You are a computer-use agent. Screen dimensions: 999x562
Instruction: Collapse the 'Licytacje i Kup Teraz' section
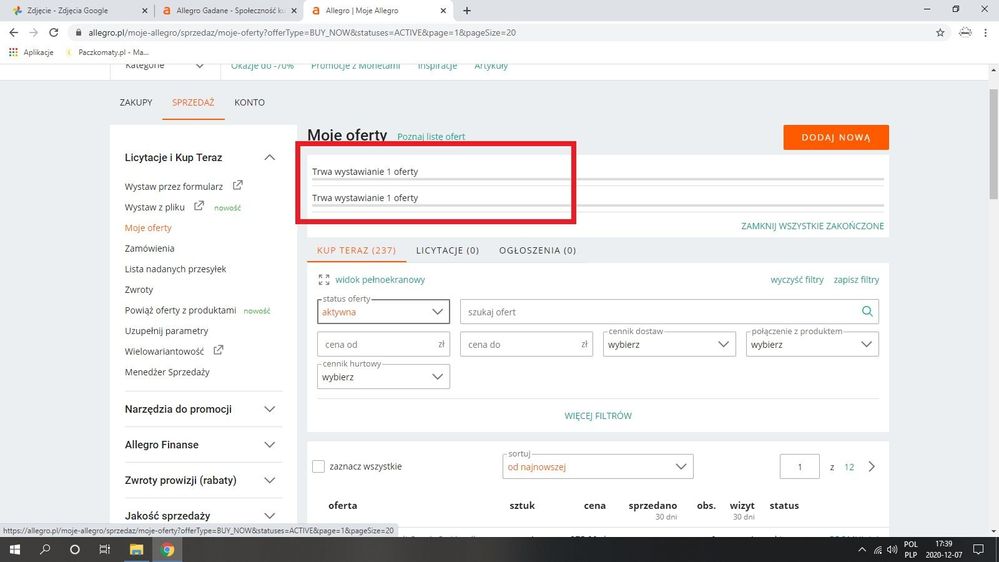pyautogui.click(x=269, y=158)
